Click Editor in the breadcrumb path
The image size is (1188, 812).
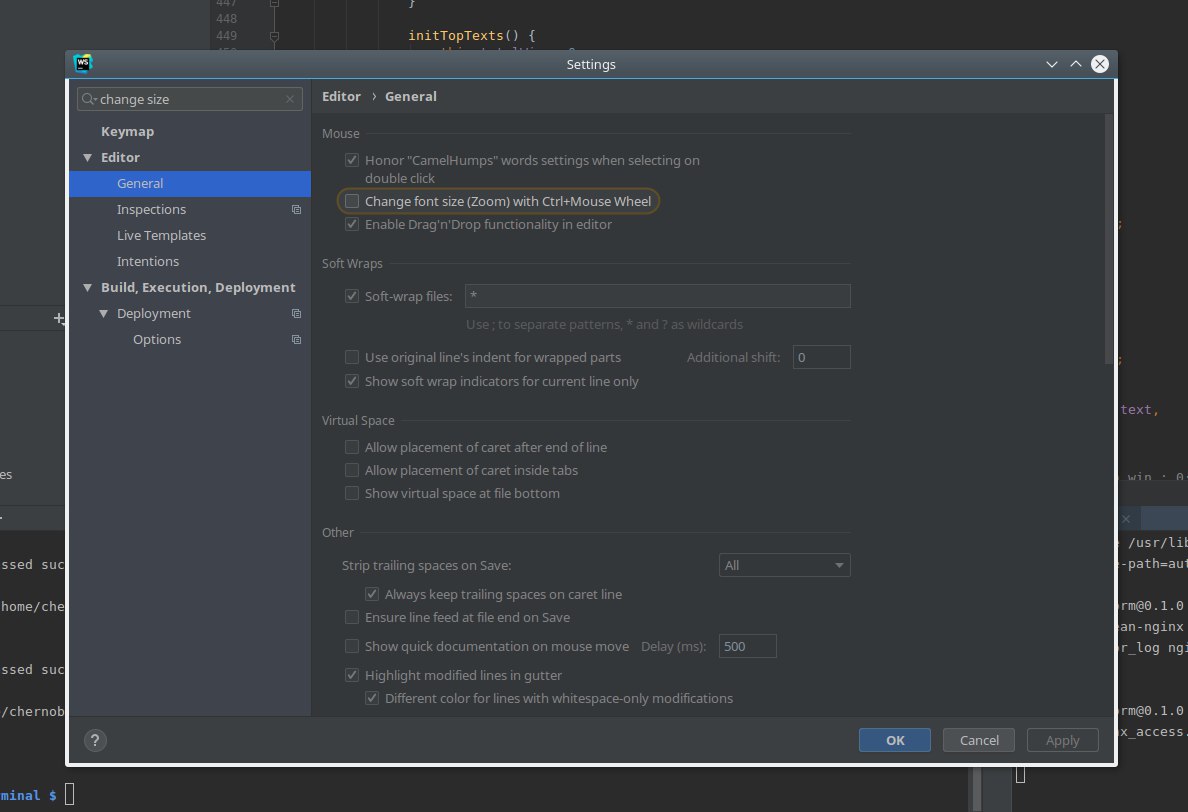point(341,96)
